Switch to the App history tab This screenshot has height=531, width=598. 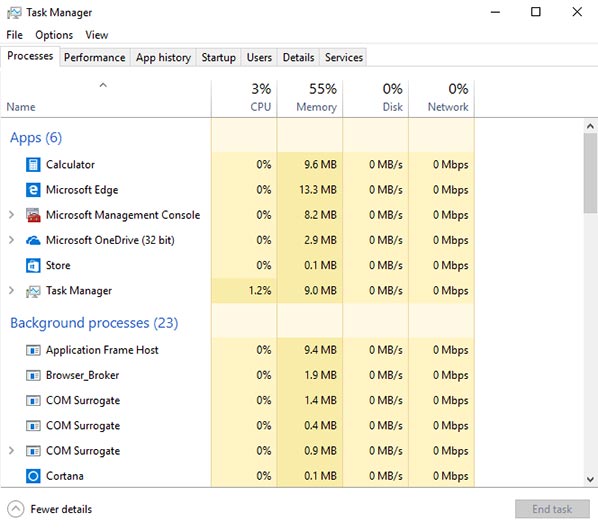coord(163,57)
